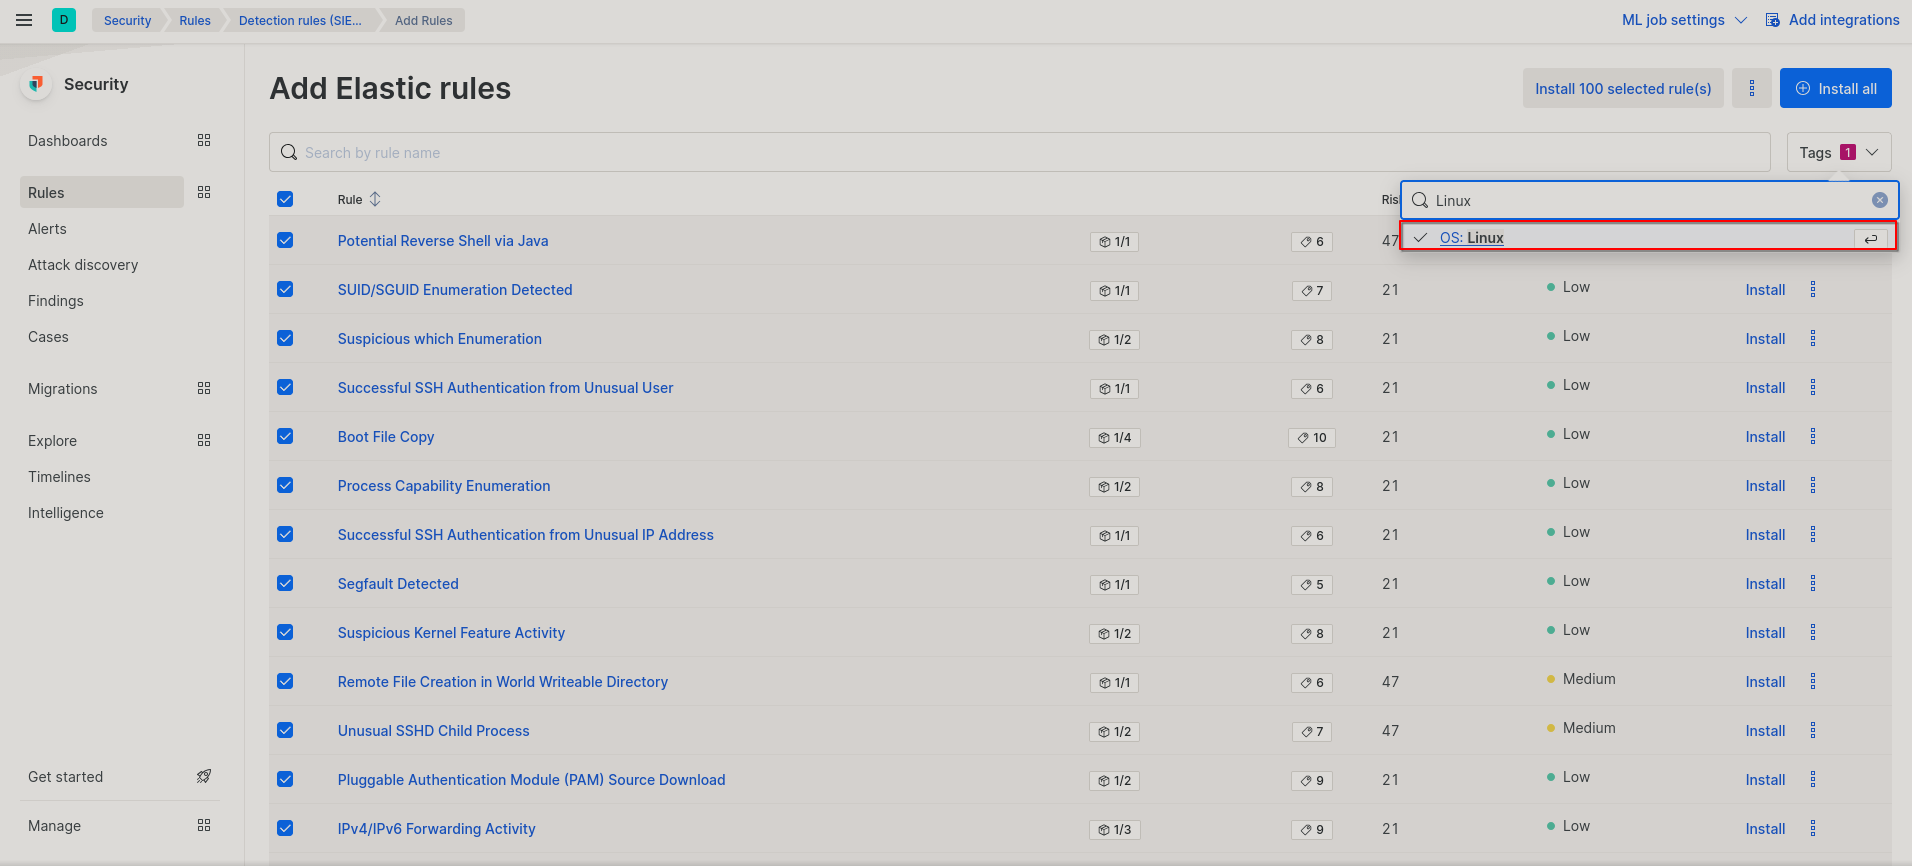Image resolution: width=1912 pixels, height=866 pixels.
Task: Uncheck Suspicious Kernel Feature Activity checkbox
Action: [285, 632]
